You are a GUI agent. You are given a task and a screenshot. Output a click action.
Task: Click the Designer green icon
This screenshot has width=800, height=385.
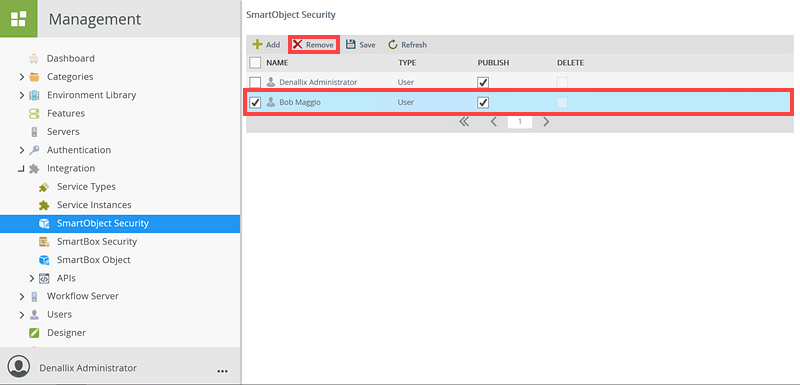[x=34, y=333]
